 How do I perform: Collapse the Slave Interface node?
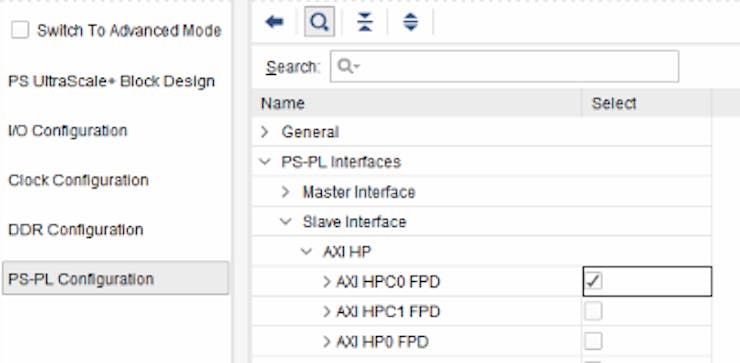pos(286,222)
